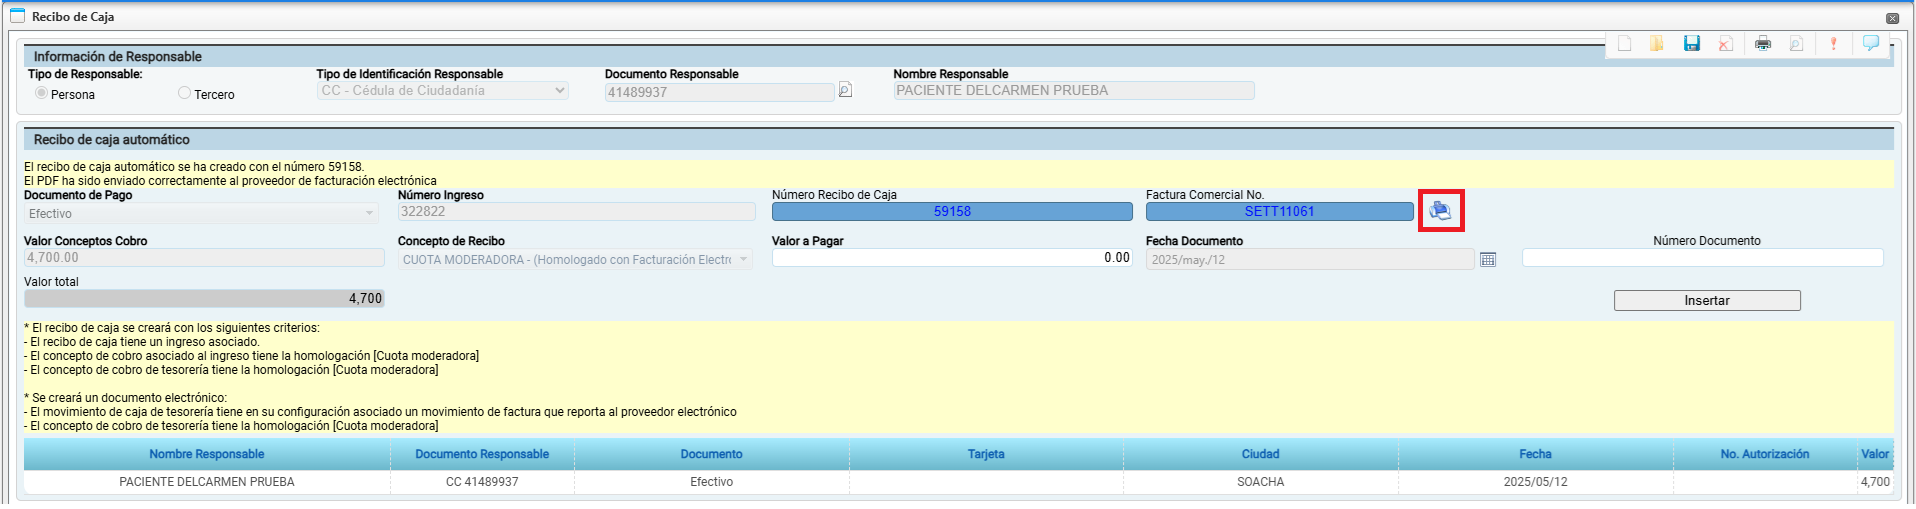The width and height of the screenshot is (1916, 509).
Task: Print using the top toolbar printer icon
Action: pyautogui.click(x=1763, y=44)
